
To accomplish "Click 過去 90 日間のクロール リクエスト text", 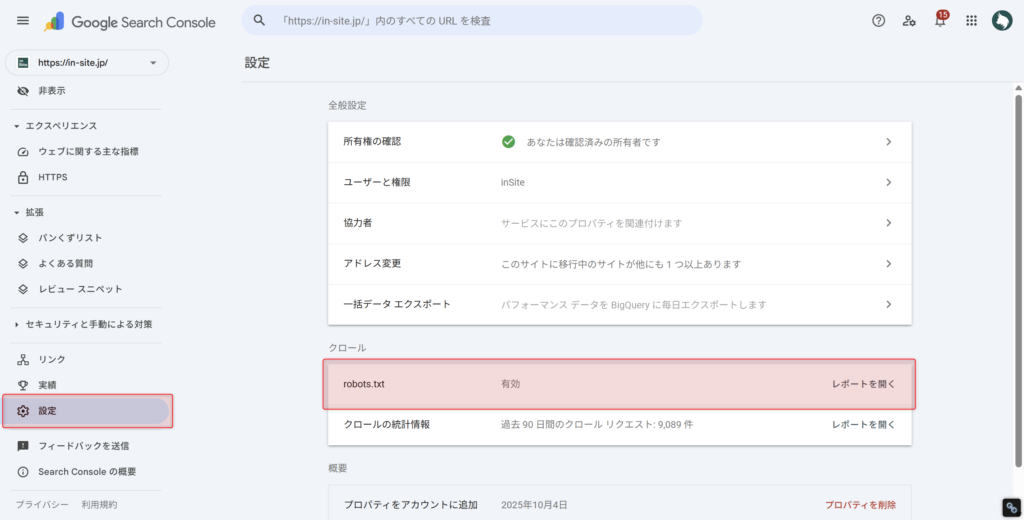I will [x=597, y=425].
